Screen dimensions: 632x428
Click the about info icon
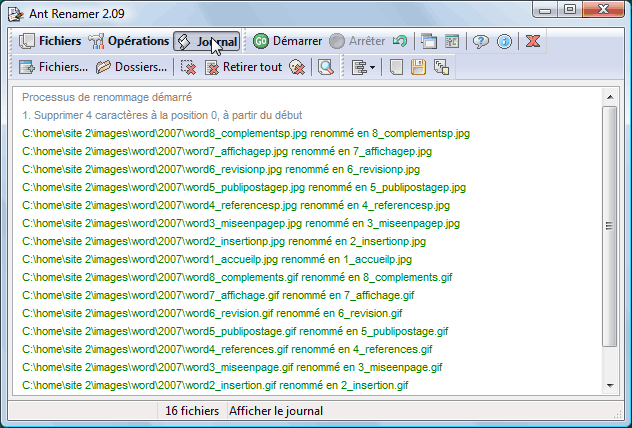pos(505,41)
